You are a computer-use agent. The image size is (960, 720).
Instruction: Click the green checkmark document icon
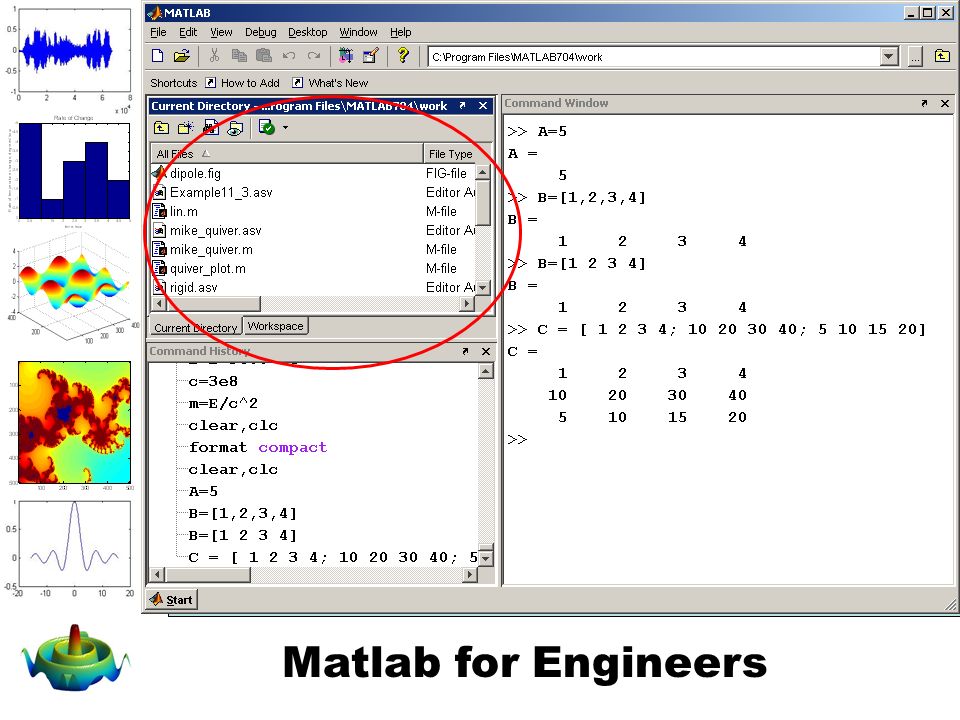click(x=267, y=127)
